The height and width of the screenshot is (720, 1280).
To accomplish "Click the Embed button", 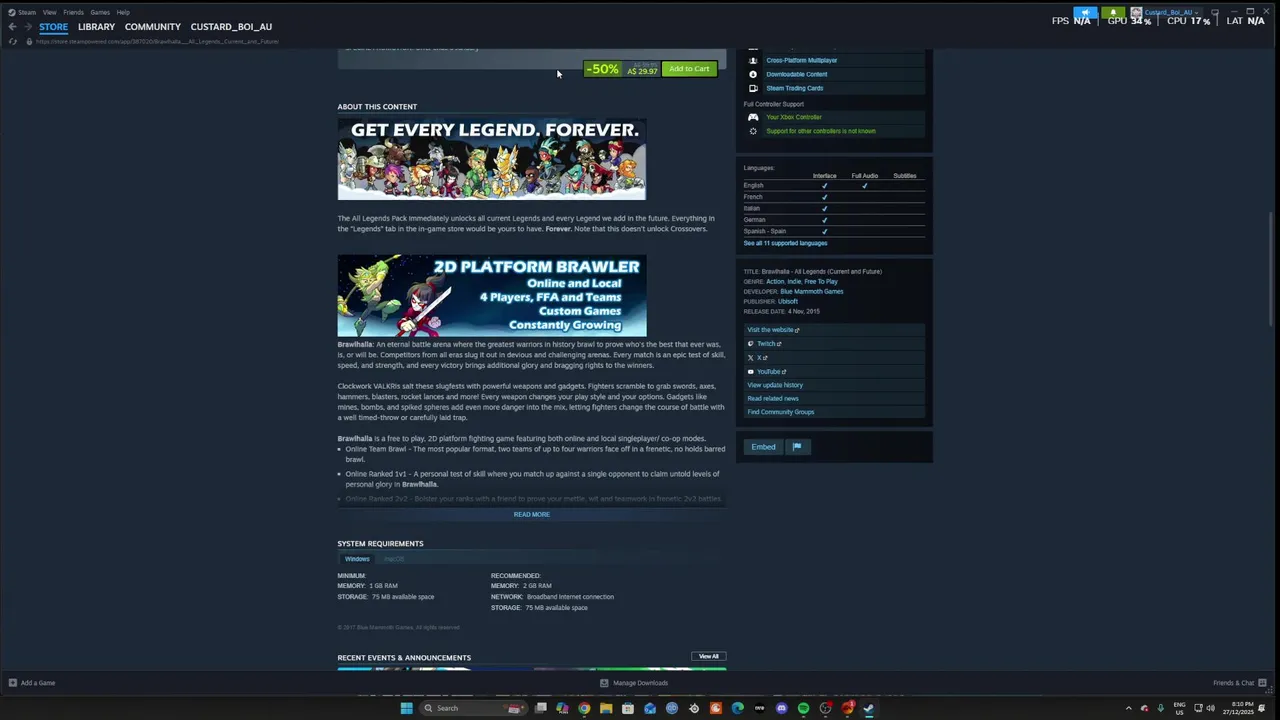I will coord(763,447).
